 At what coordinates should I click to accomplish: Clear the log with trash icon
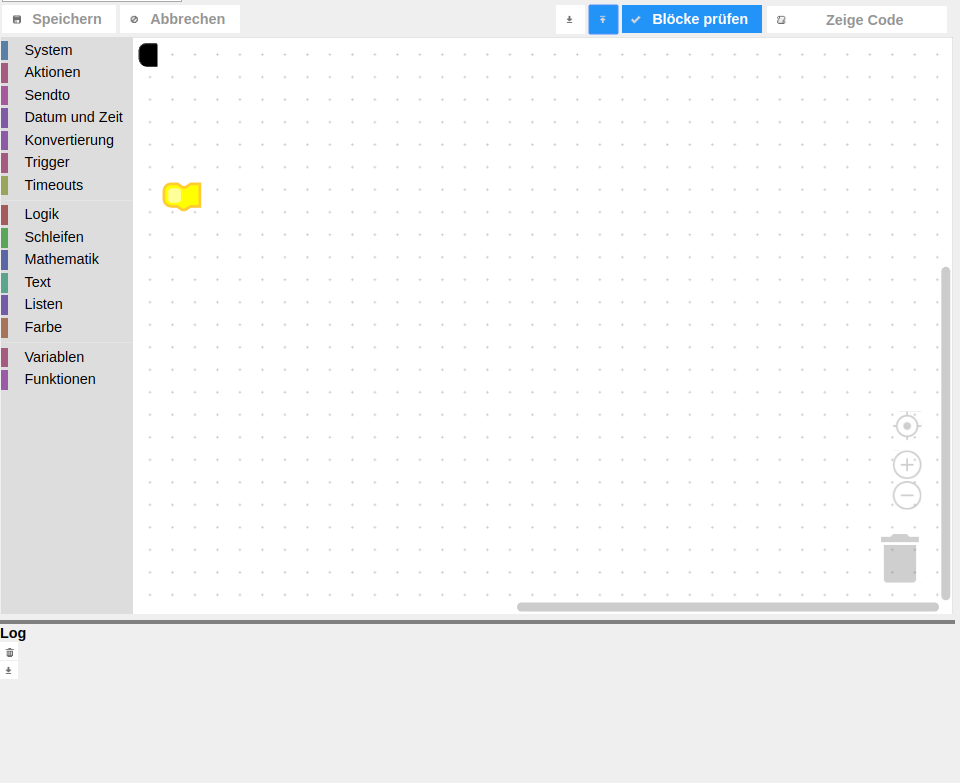[9, 653]
